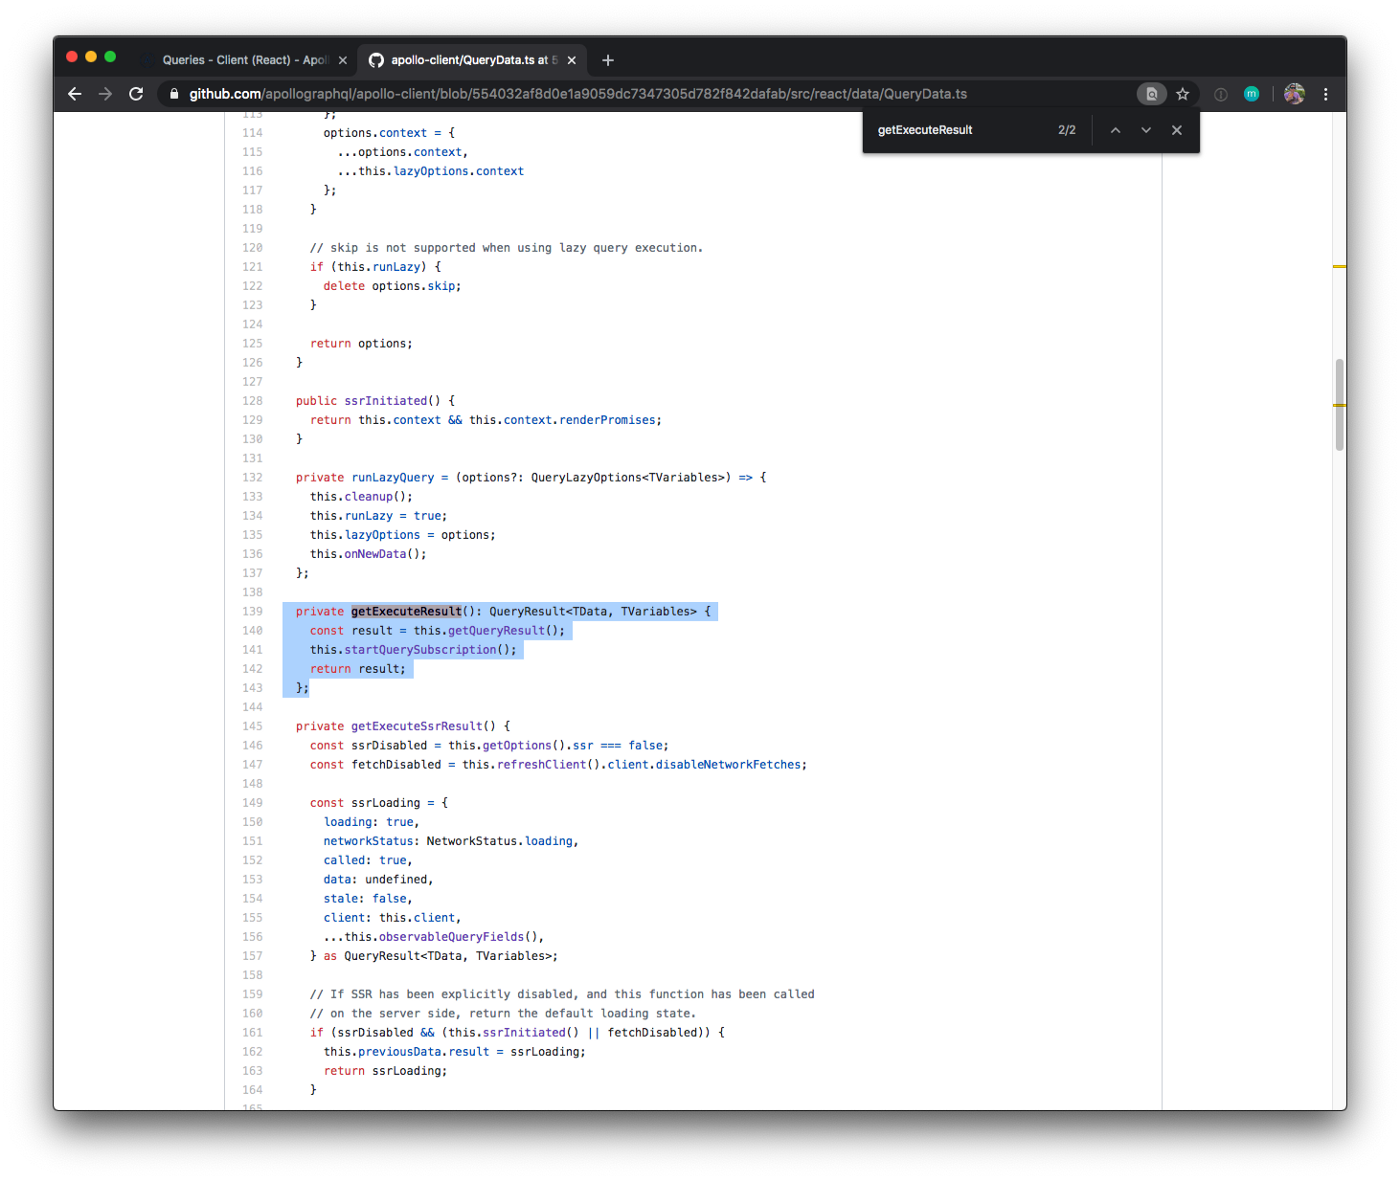Click the find-in-page icon in address bar
The image size is (1400, 1181).
(x=1151, y=94)
